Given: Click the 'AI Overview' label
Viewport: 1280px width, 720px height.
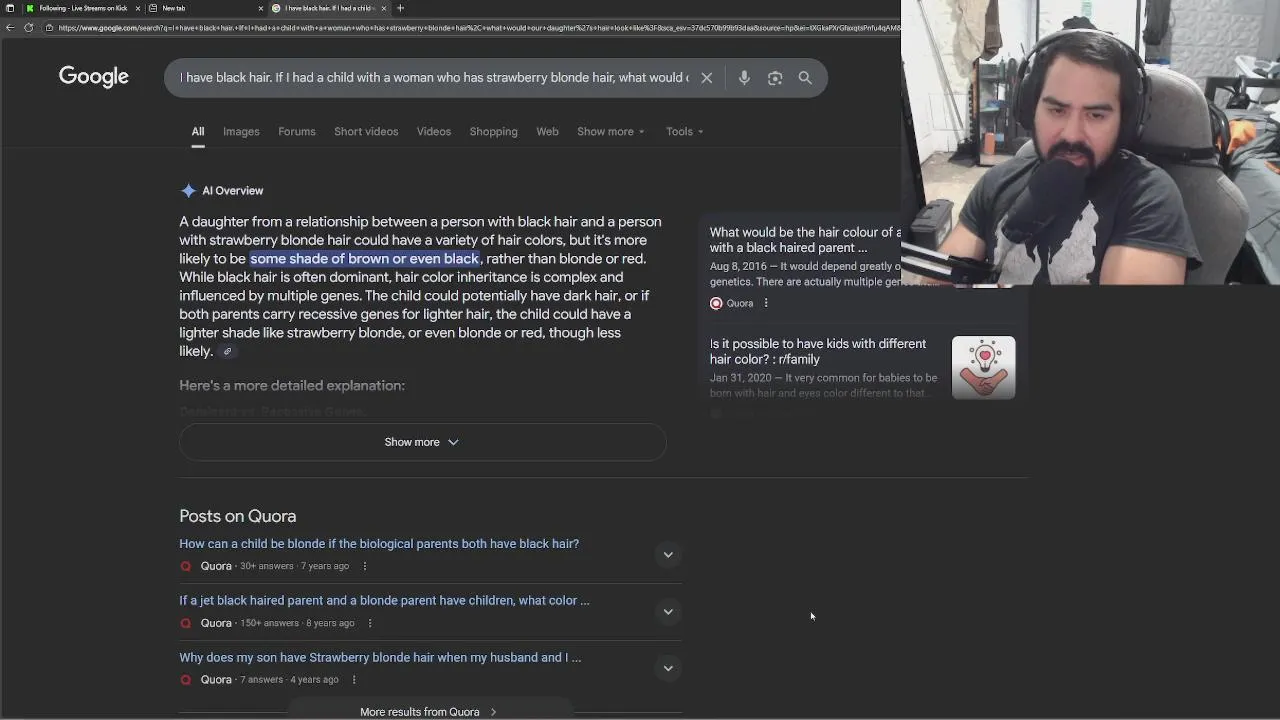Looking at the screenshot, I should click(x=233, y=191).
